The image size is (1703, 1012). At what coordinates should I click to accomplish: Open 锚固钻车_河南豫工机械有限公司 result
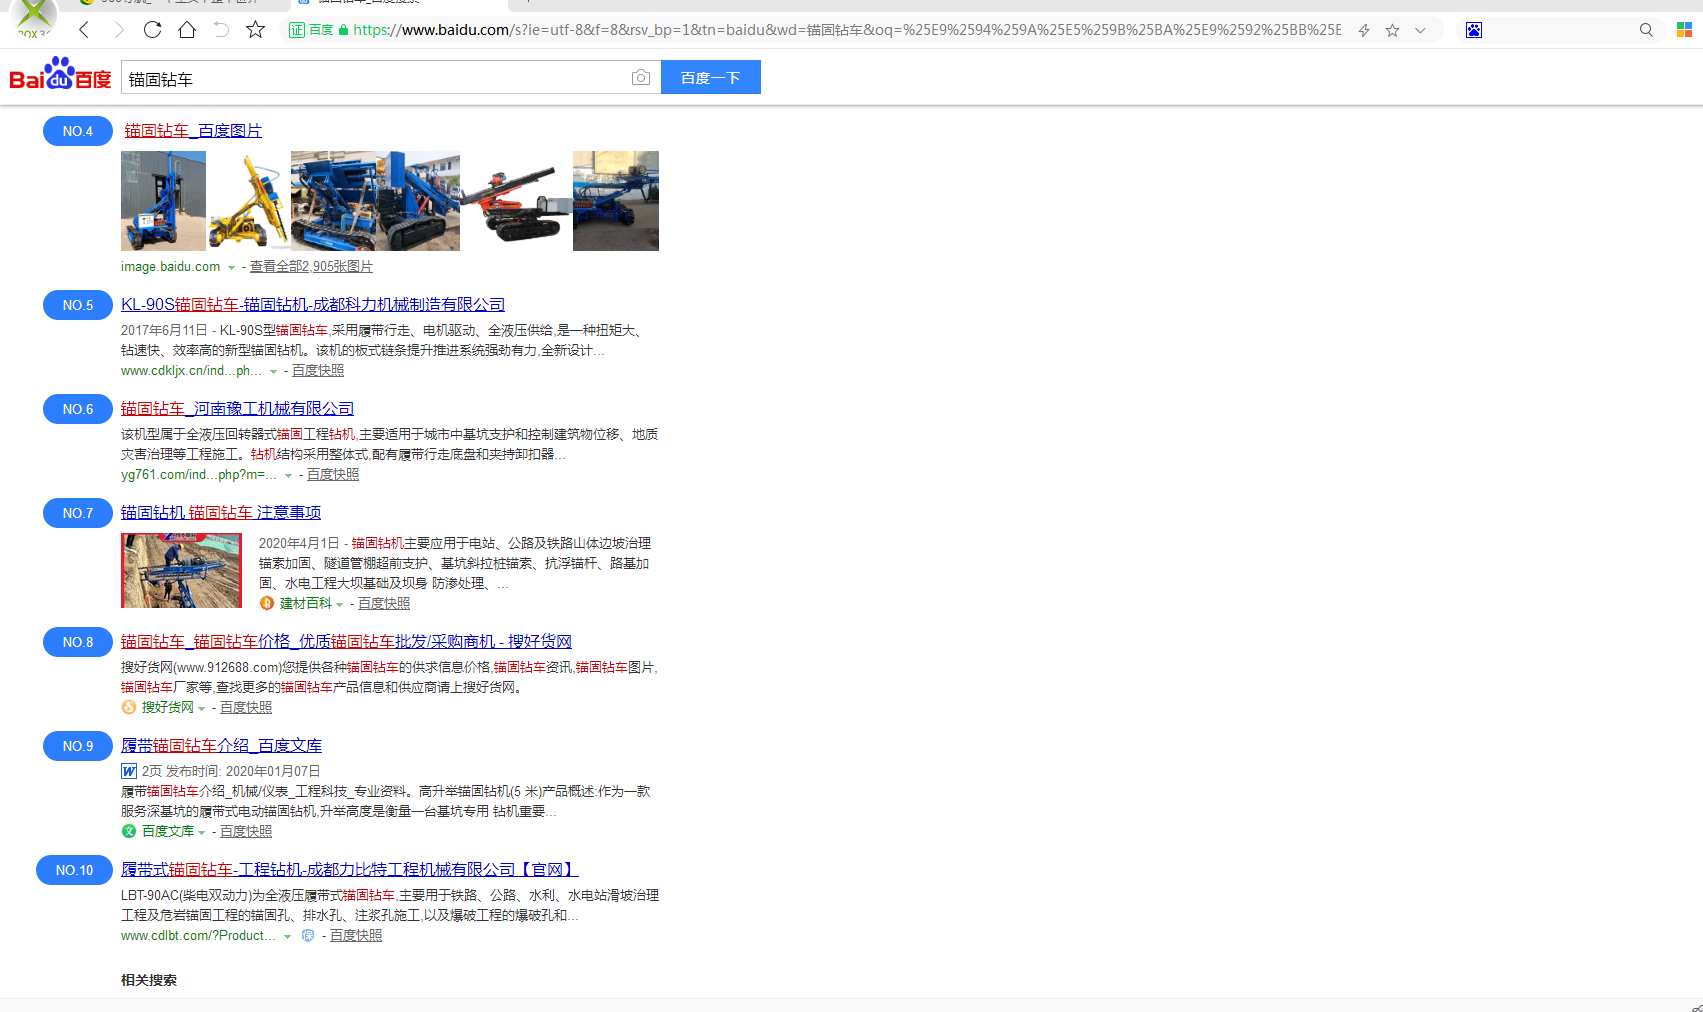point(237,409)
